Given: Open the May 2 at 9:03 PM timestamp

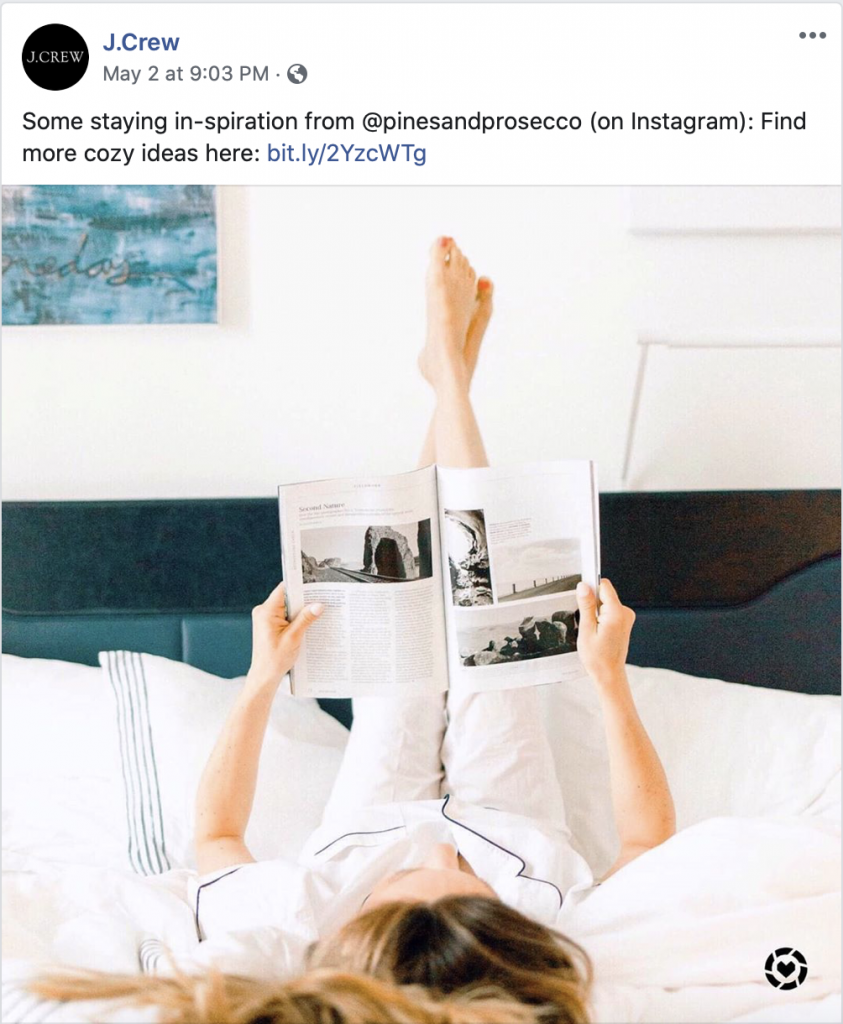Looking at the screenshot, I should click(185, 74).
